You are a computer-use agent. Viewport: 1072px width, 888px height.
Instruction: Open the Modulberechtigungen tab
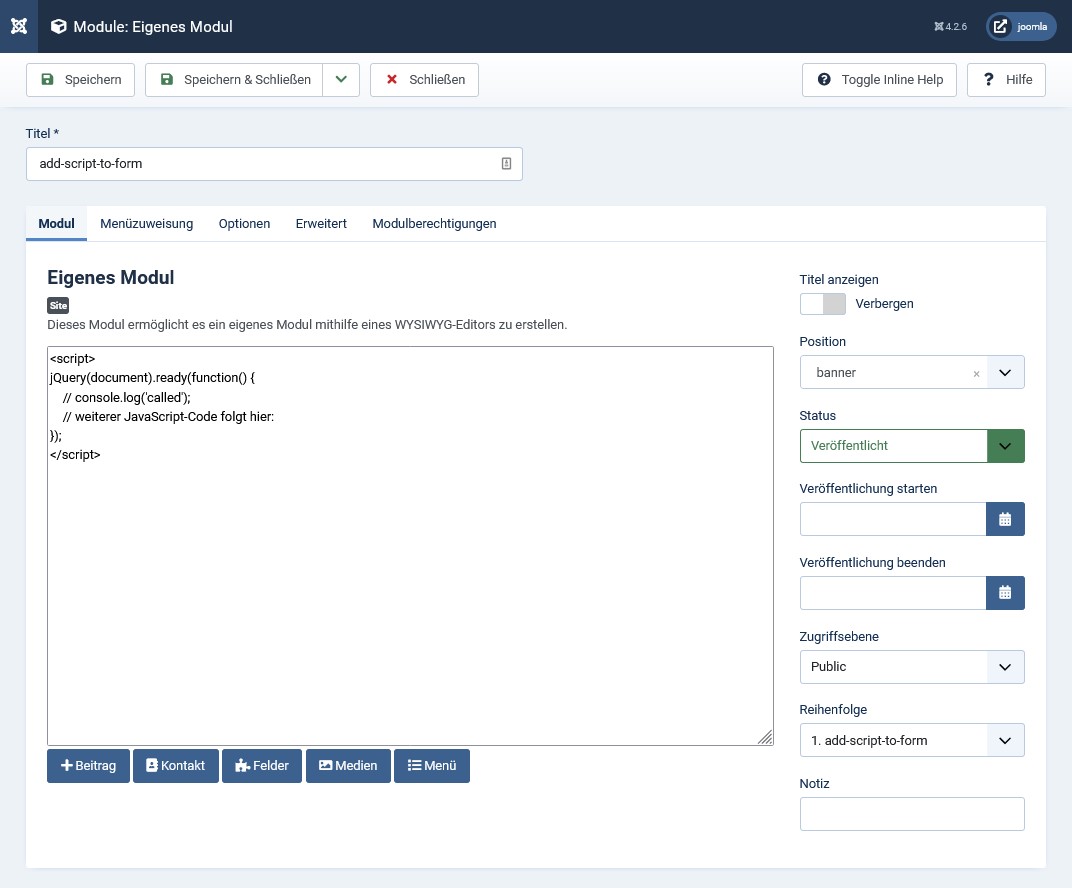(434, 224)
